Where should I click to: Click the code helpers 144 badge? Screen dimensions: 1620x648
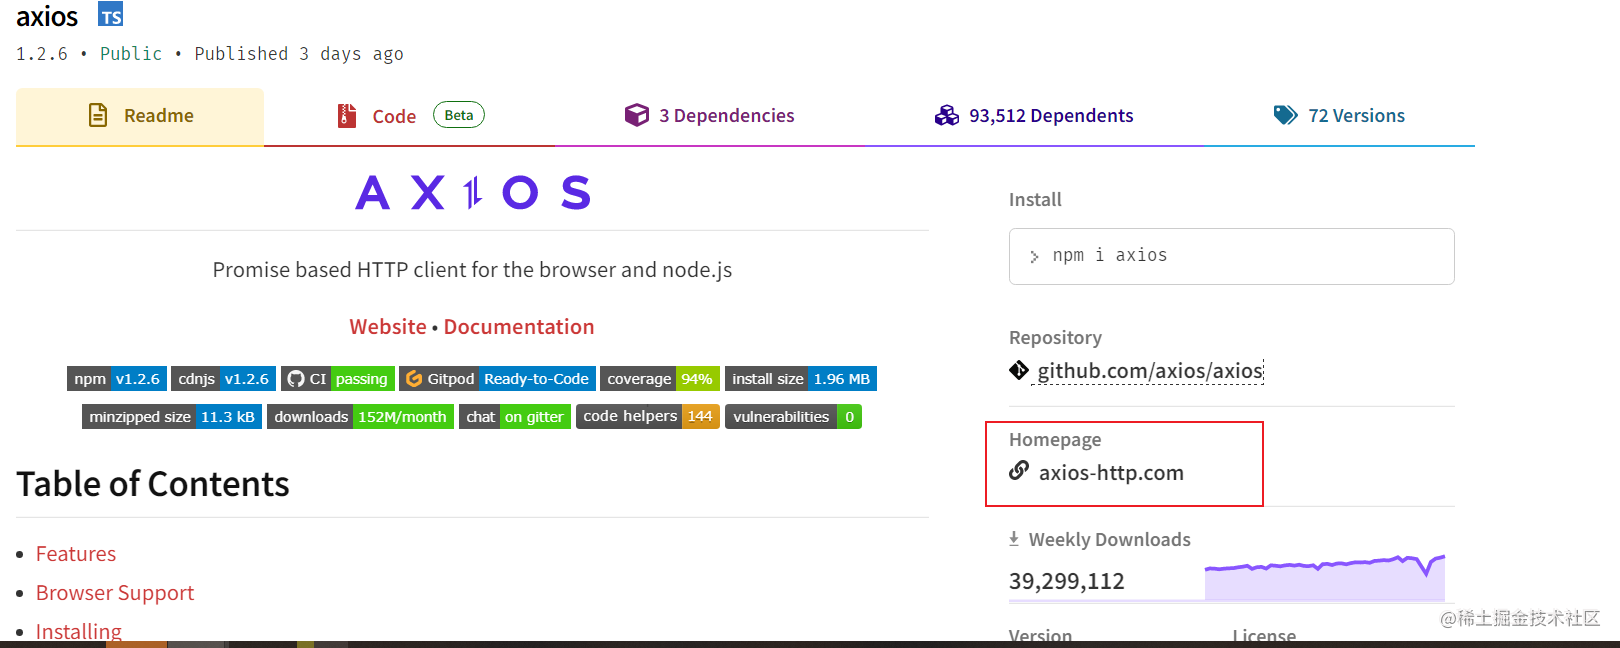coord(648,417)
